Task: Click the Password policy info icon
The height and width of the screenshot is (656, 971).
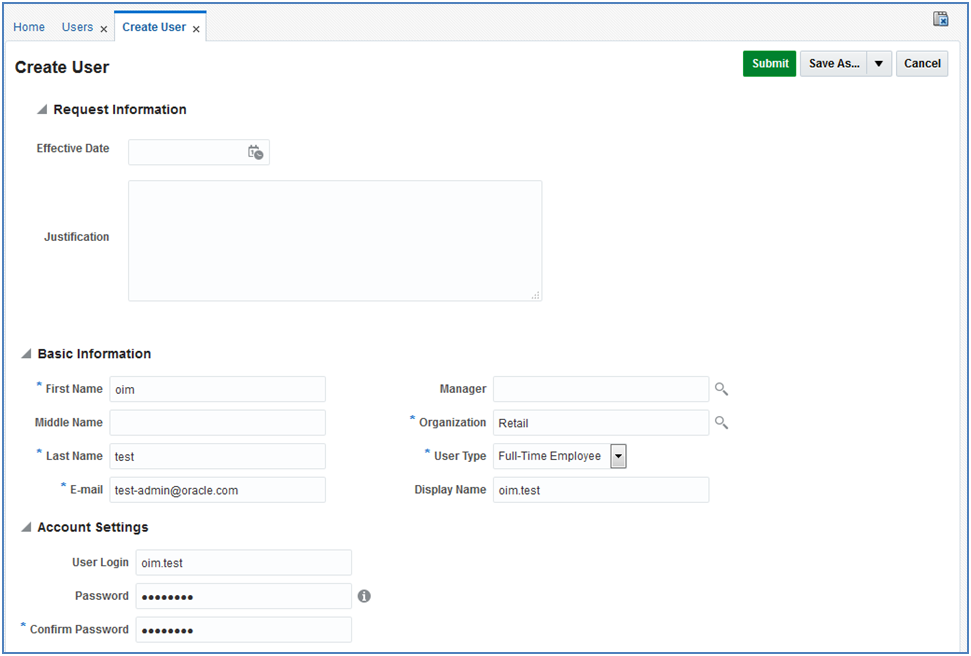Action: click(364, 596)
